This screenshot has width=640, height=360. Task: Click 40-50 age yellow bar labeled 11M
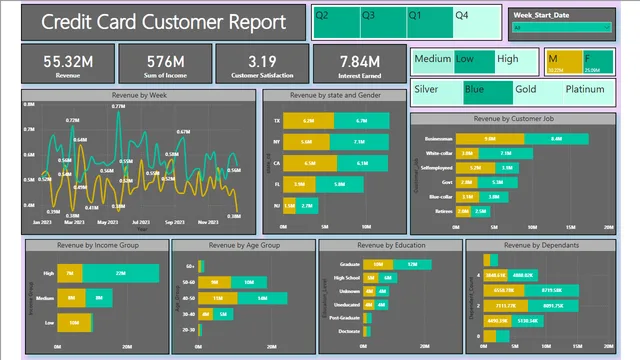tap(218, 298)
